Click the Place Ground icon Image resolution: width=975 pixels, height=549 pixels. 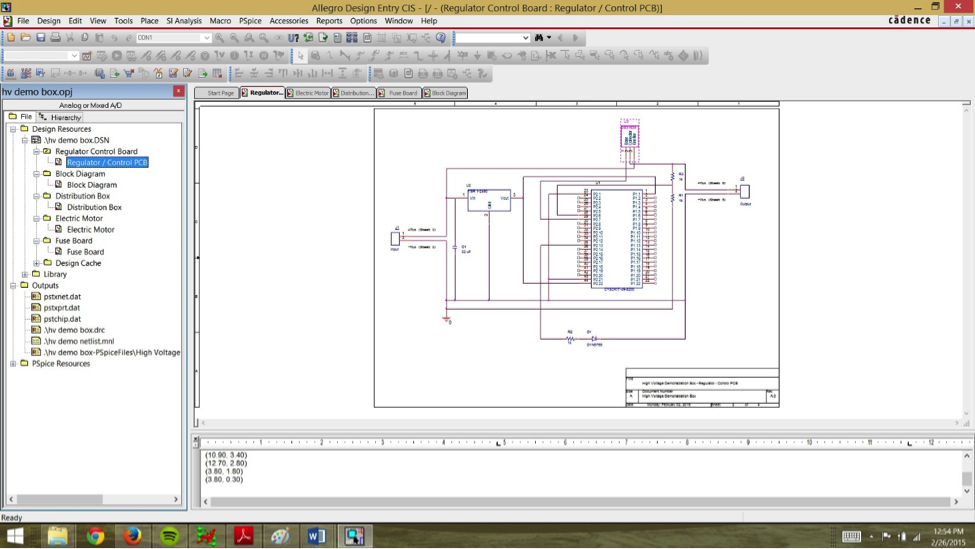[x=477, y=55]
